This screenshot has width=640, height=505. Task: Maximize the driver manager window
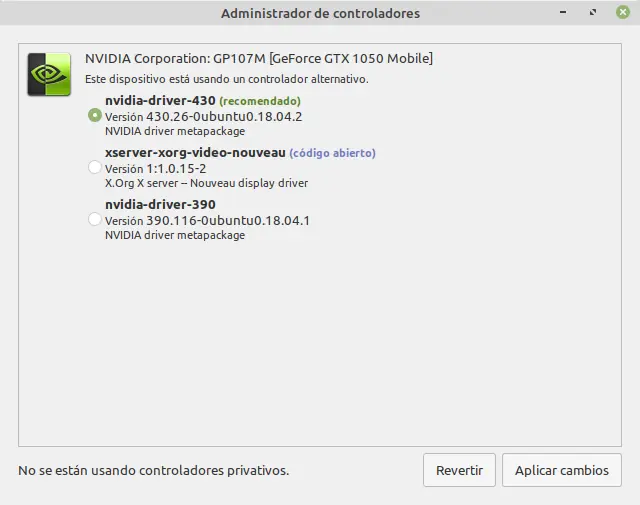point(594,13)
